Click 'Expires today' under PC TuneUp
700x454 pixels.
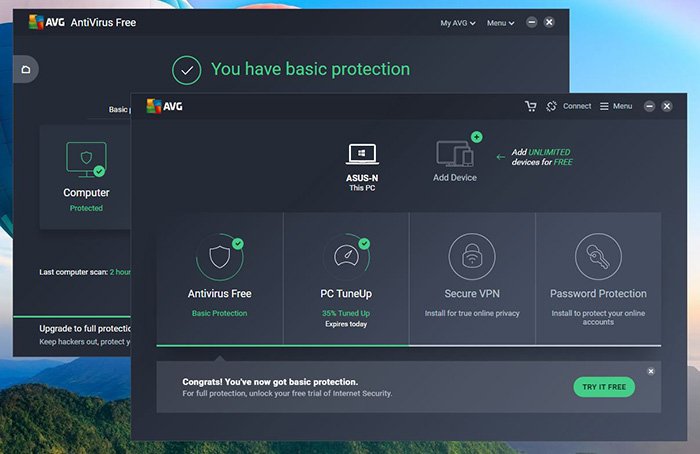(x=346, y=324)
